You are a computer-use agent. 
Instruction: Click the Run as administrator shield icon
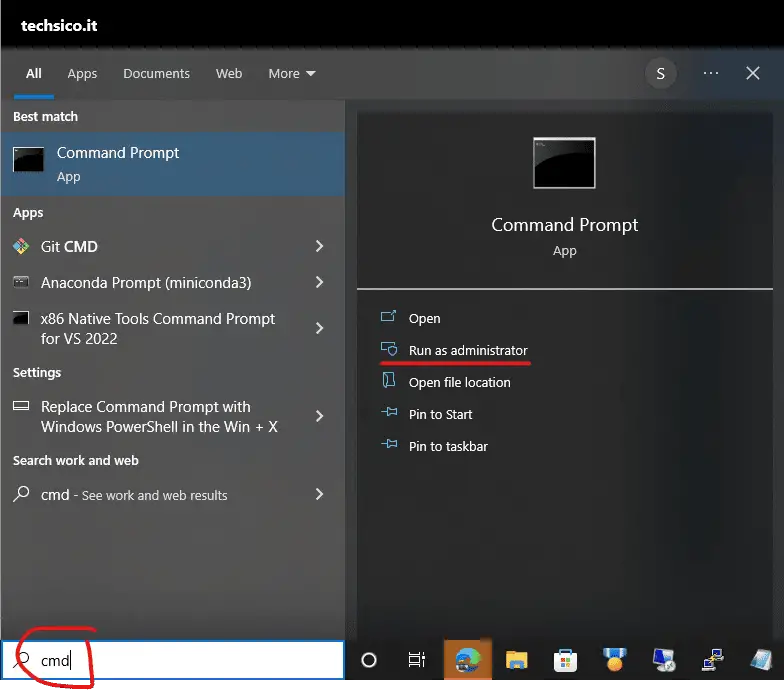[x=389, y=348]
